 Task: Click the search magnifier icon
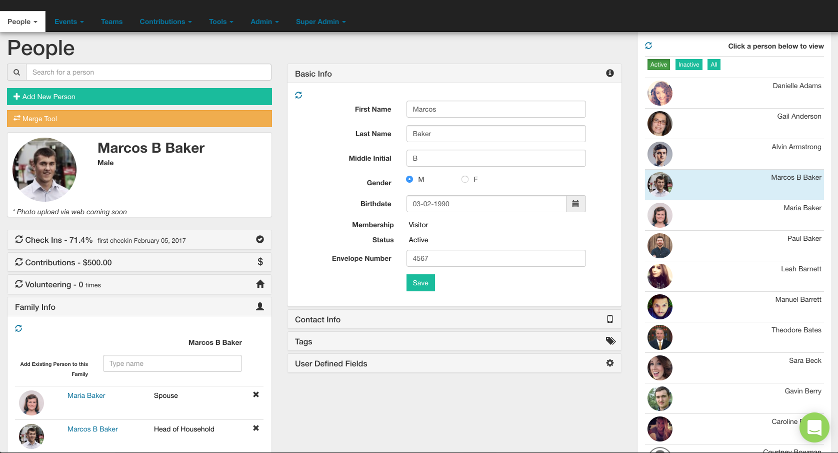(17, 72)
